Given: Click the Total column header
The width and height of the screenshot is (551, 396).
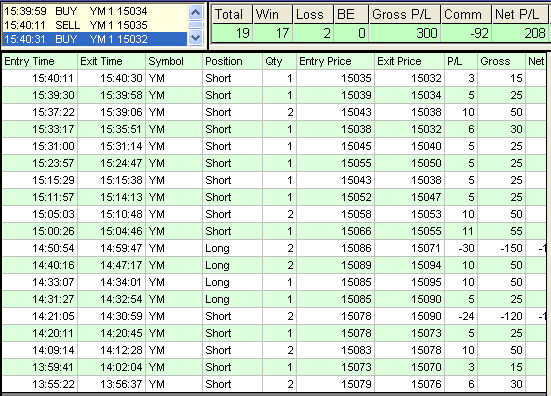Looking at the screenshot, I should click(x=232, y=15).
